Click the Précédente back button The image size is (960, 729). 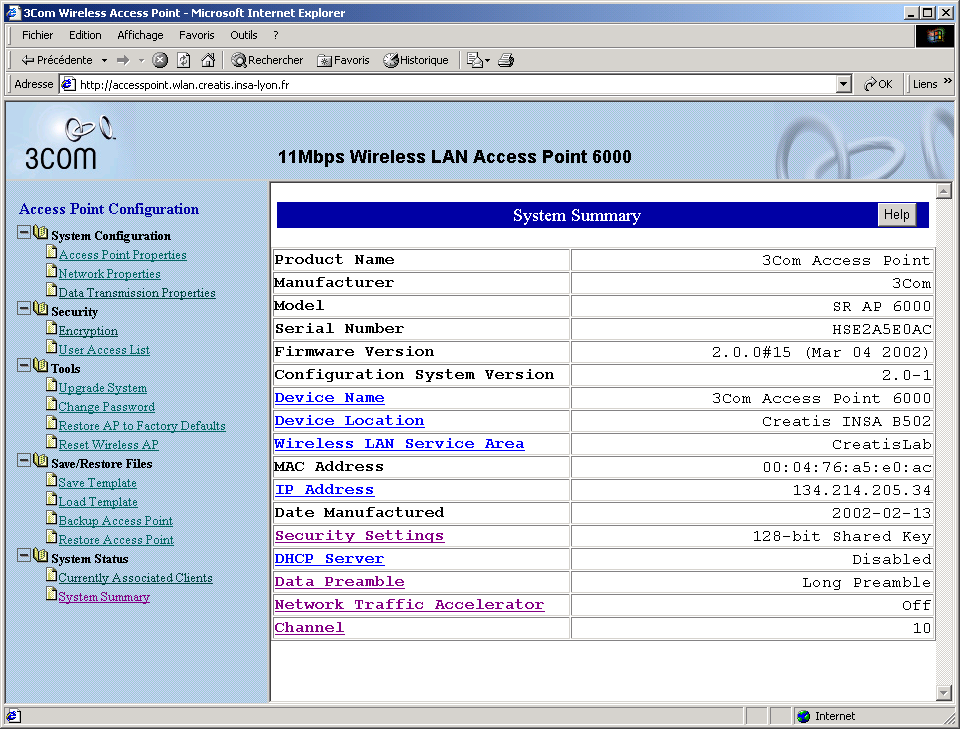(x=57, y=60)
